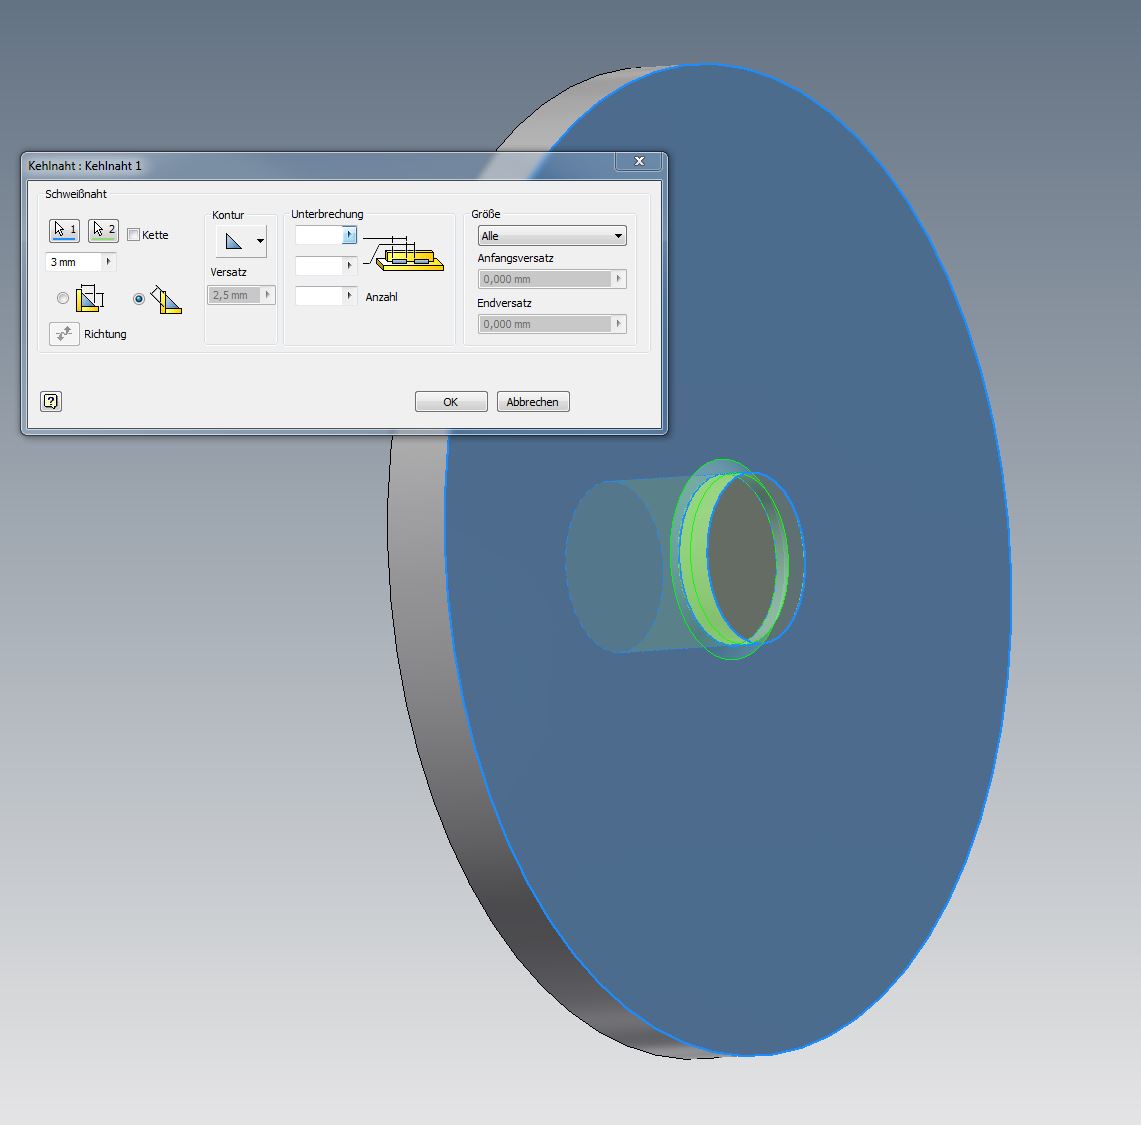
Task: Click the 3 mm leg length field
Action: (73, 262)
